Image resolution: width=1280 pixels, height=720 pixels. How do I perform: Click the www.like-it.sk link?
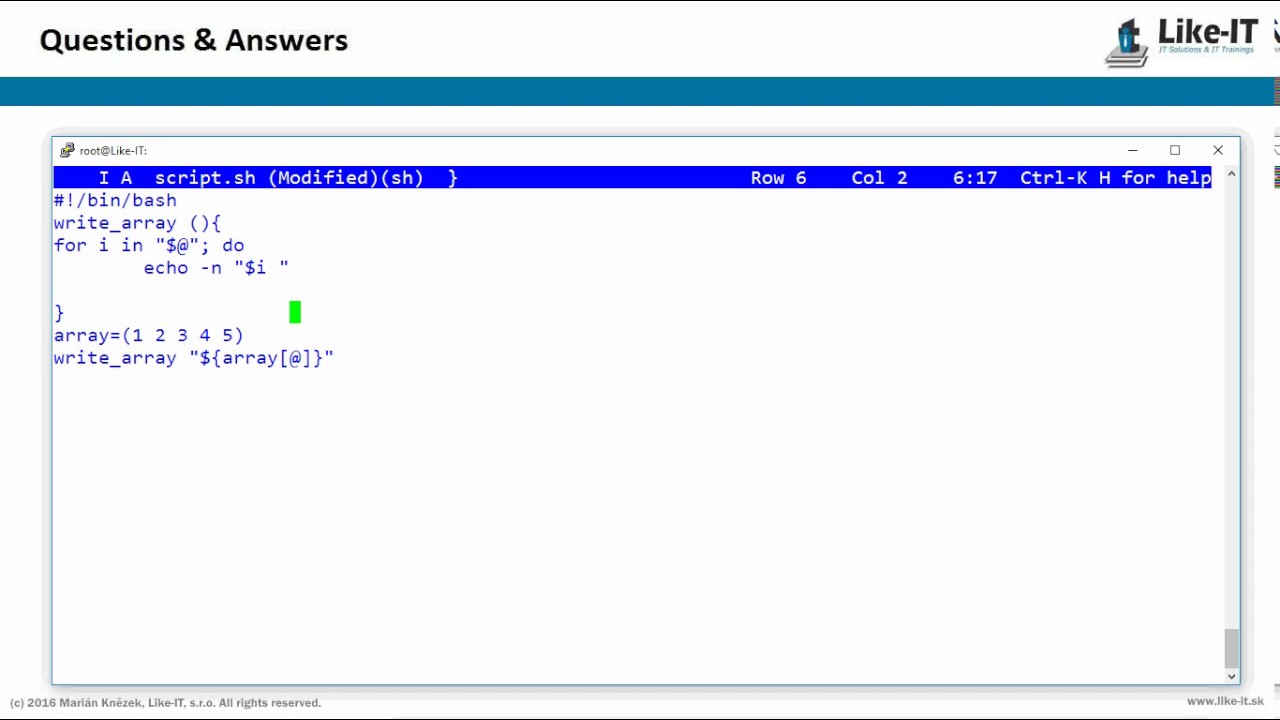(x=1225, y=702)
